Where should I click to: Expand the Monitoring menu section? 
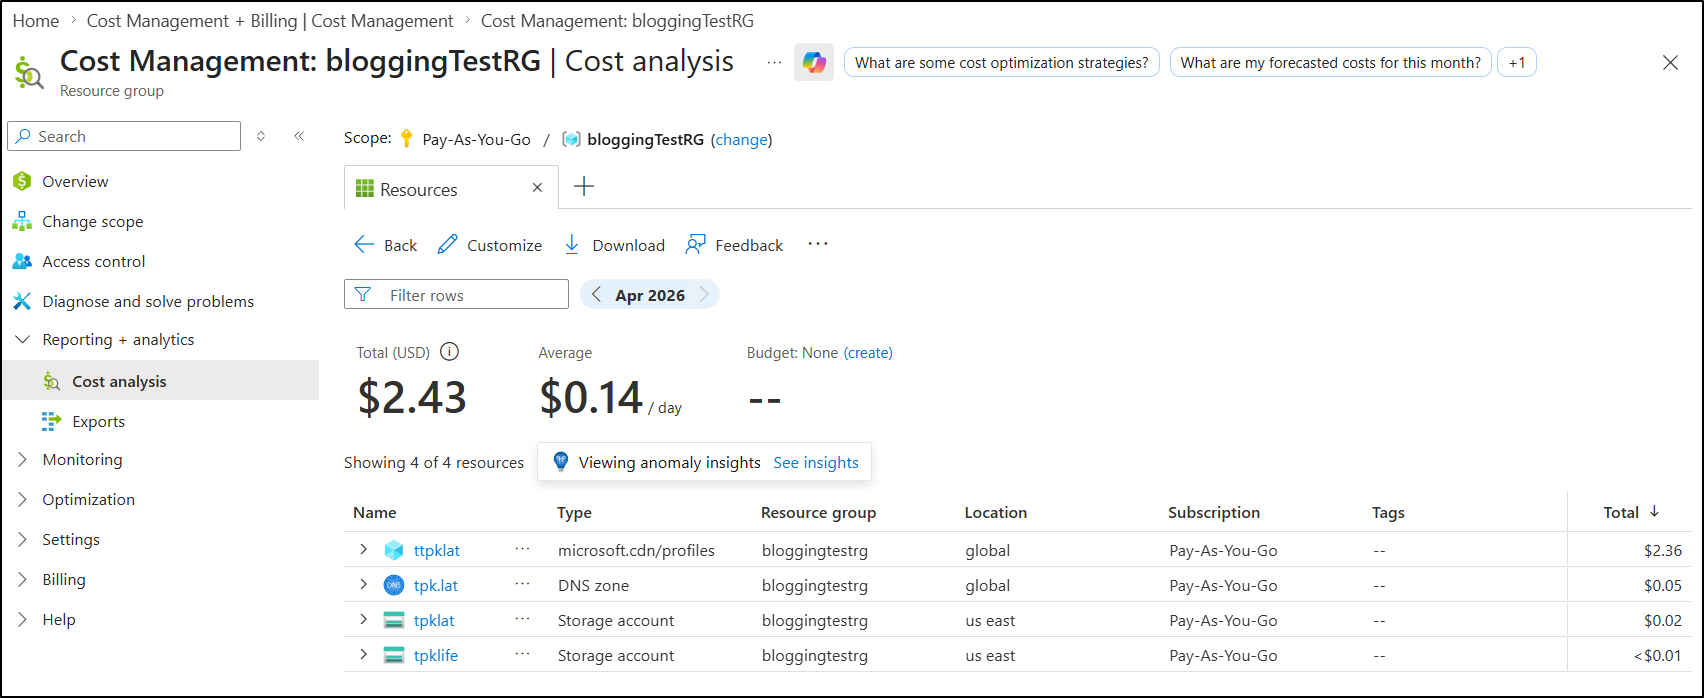[x=23, y=460]
